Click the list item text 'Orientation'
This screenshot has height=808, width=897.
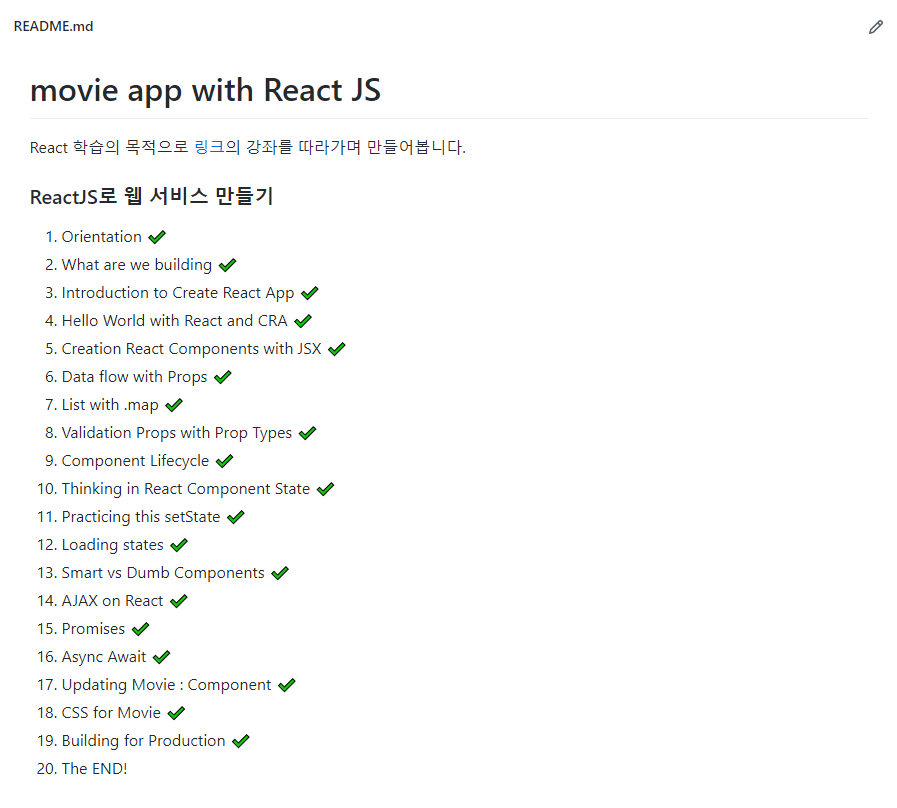[x=101, y=236]
